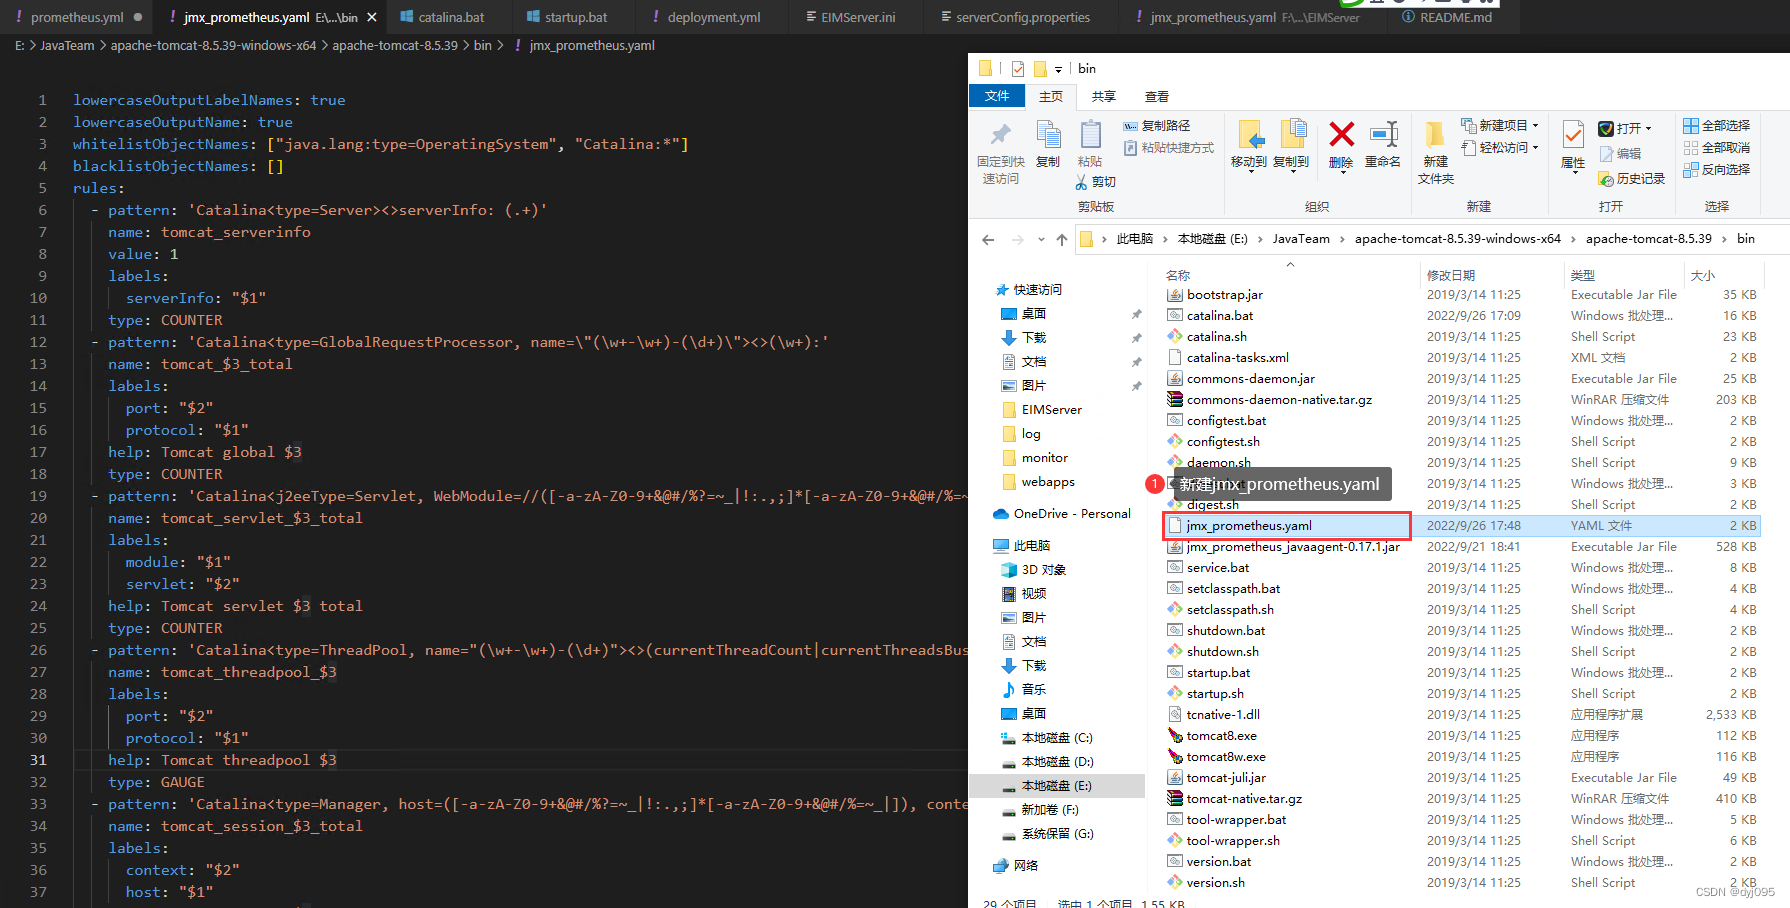Expand the quick access toolbar customization arrow
The image size is (1790, 908).
coord(1060,68)
